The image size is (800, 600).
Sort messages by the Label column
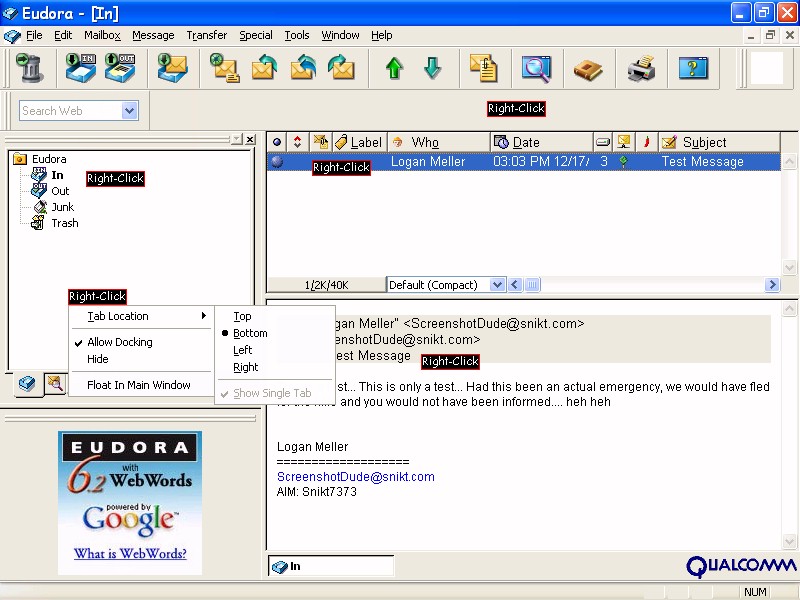(x=360, y=142)
